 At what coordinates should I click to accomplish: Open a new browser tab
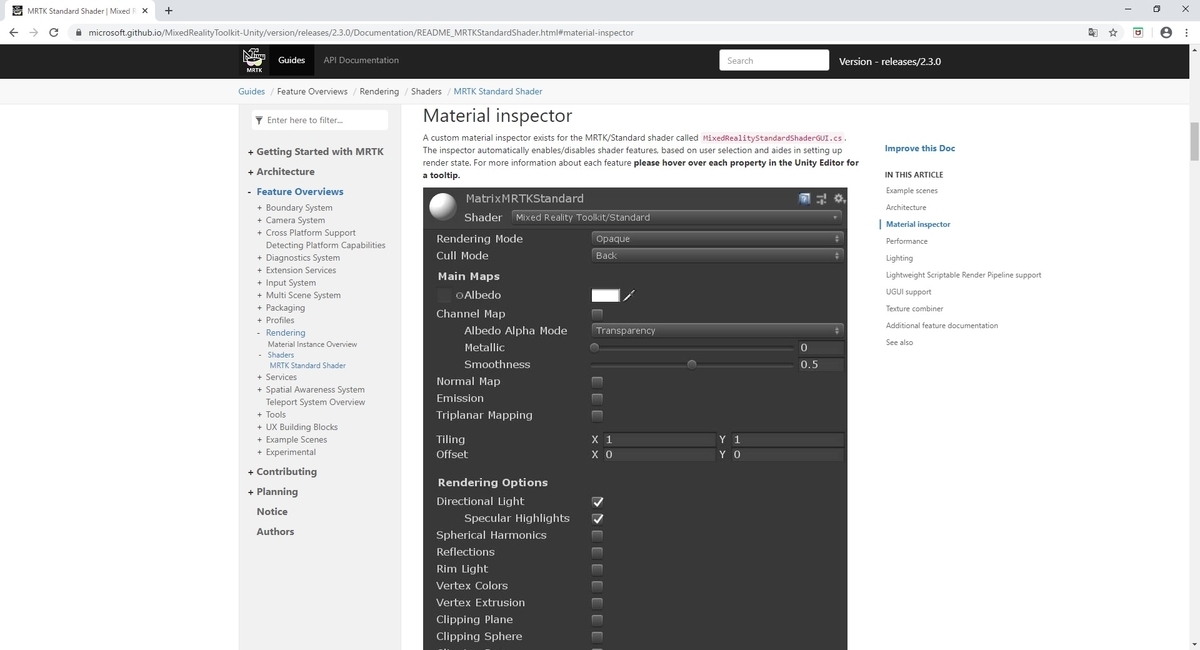click(x=169, y=11)
